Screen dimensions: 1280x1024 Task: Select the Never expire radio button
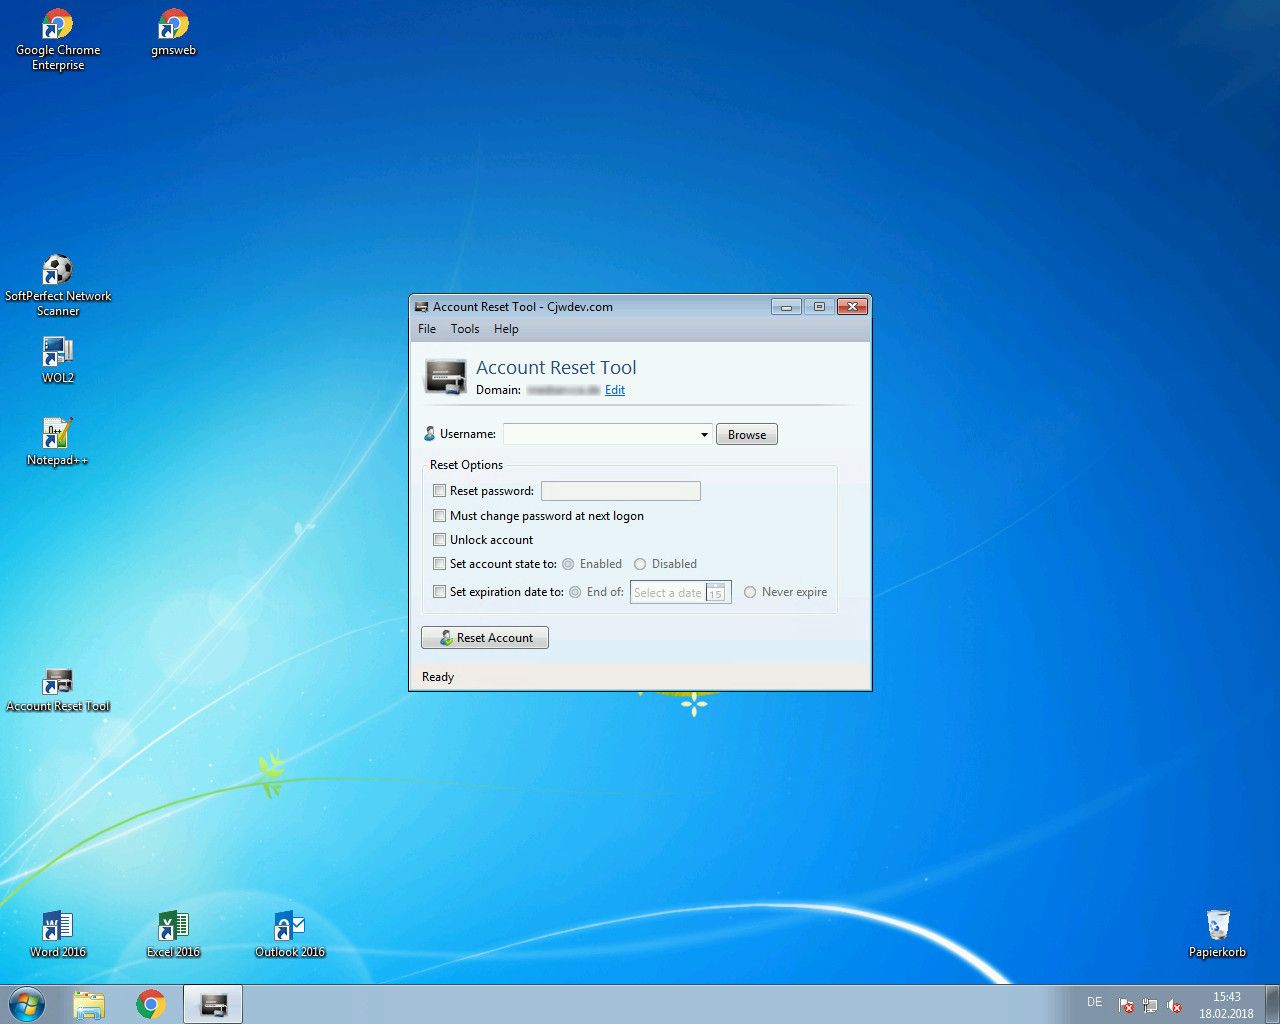coord(750,592)
